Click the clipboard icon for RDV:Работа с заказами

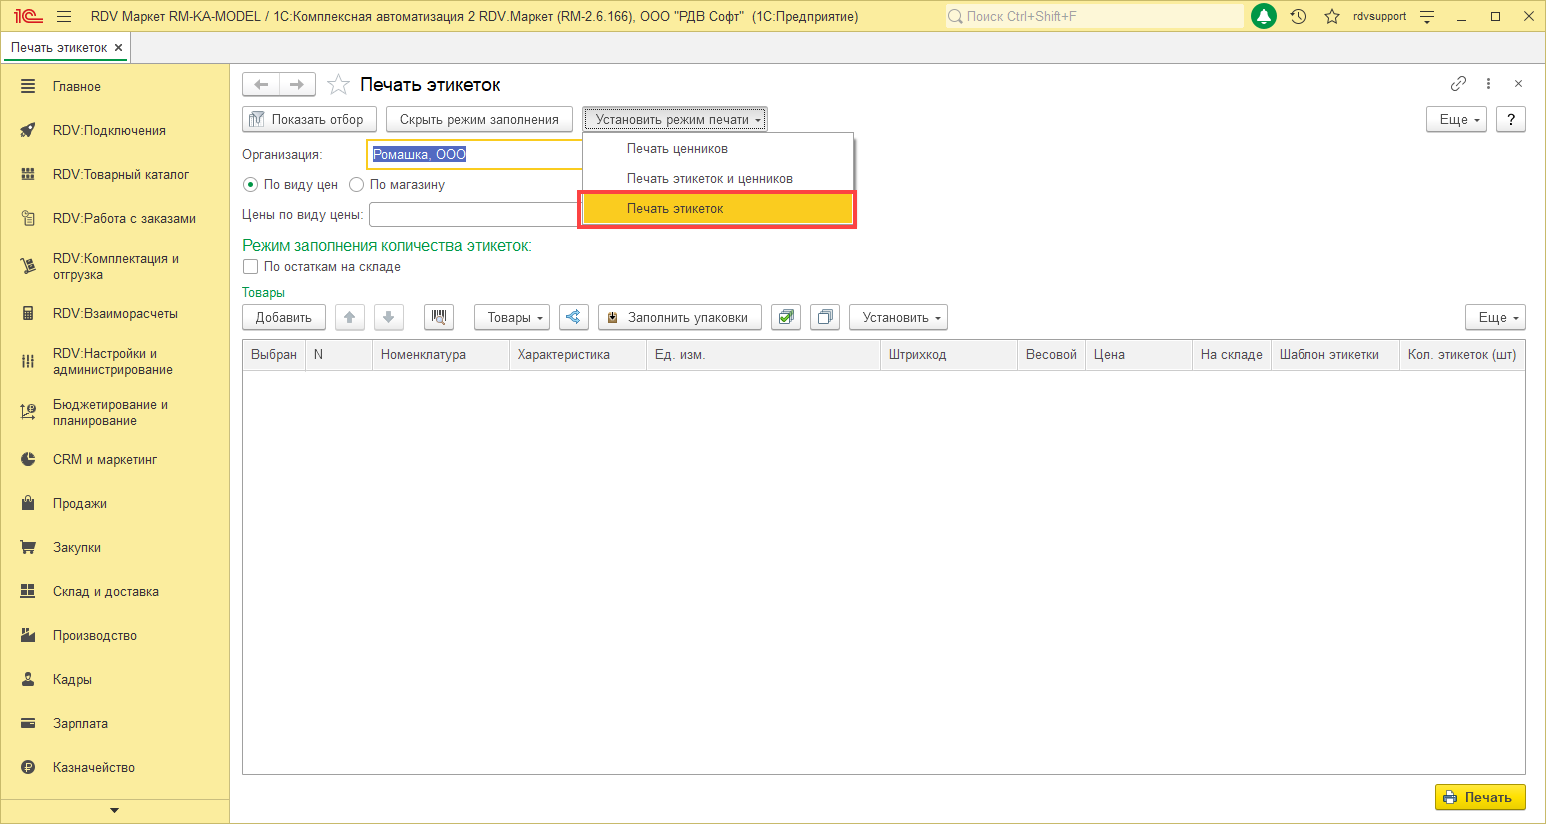[28, 218]
